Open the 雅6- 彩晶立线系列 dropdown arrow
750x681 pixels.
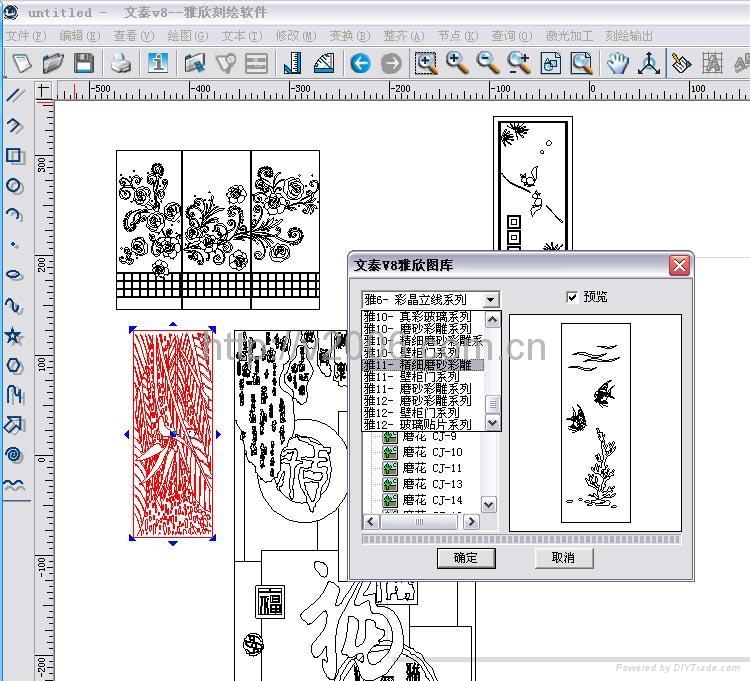[490, 300]
